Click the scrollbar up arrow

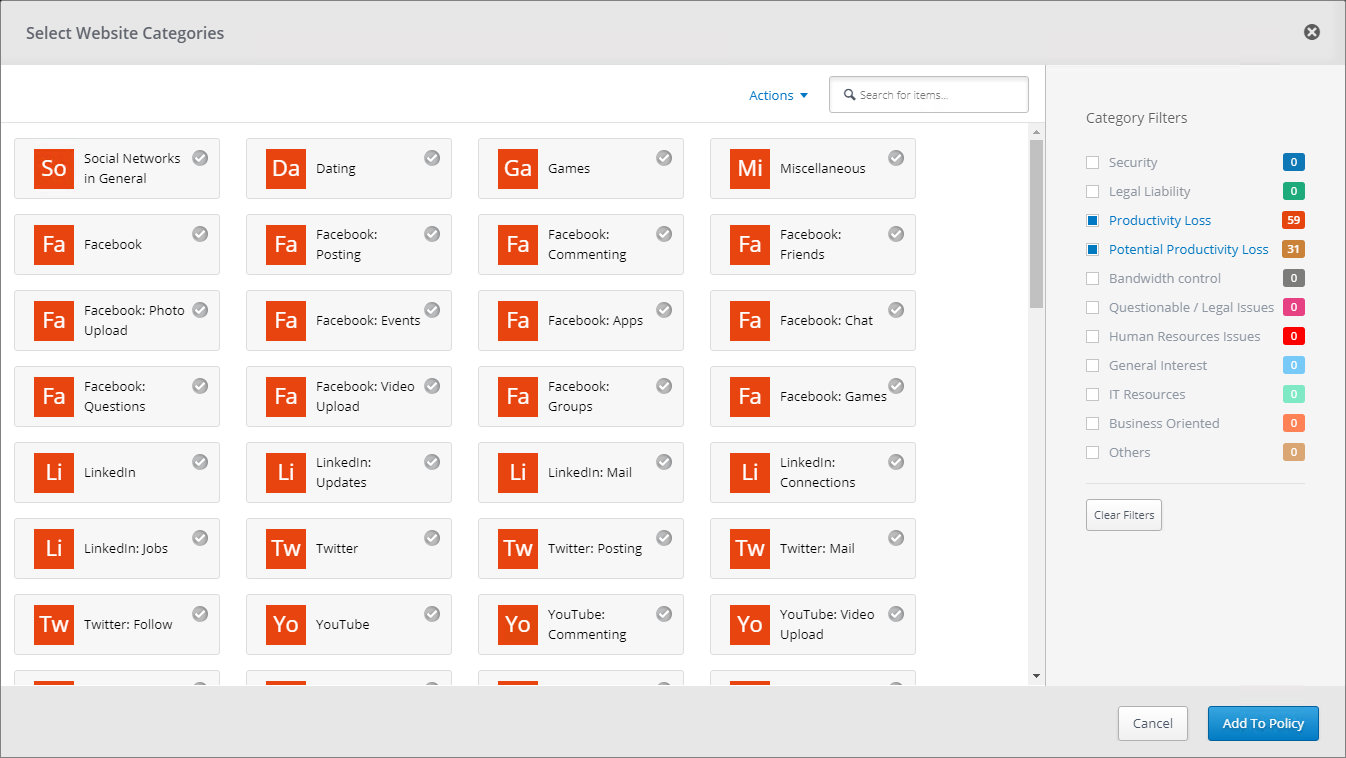tap(1037, 132)
